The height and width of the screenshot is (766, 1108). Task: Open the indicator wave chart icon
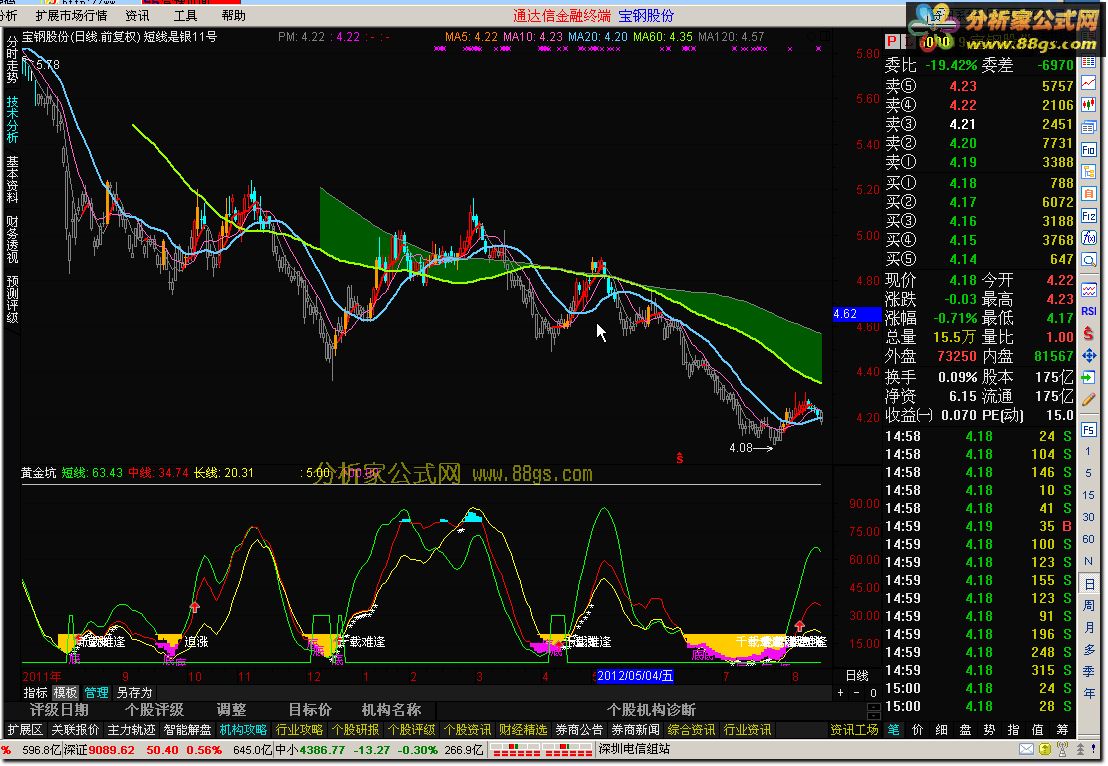click(x=1089, y=290)
